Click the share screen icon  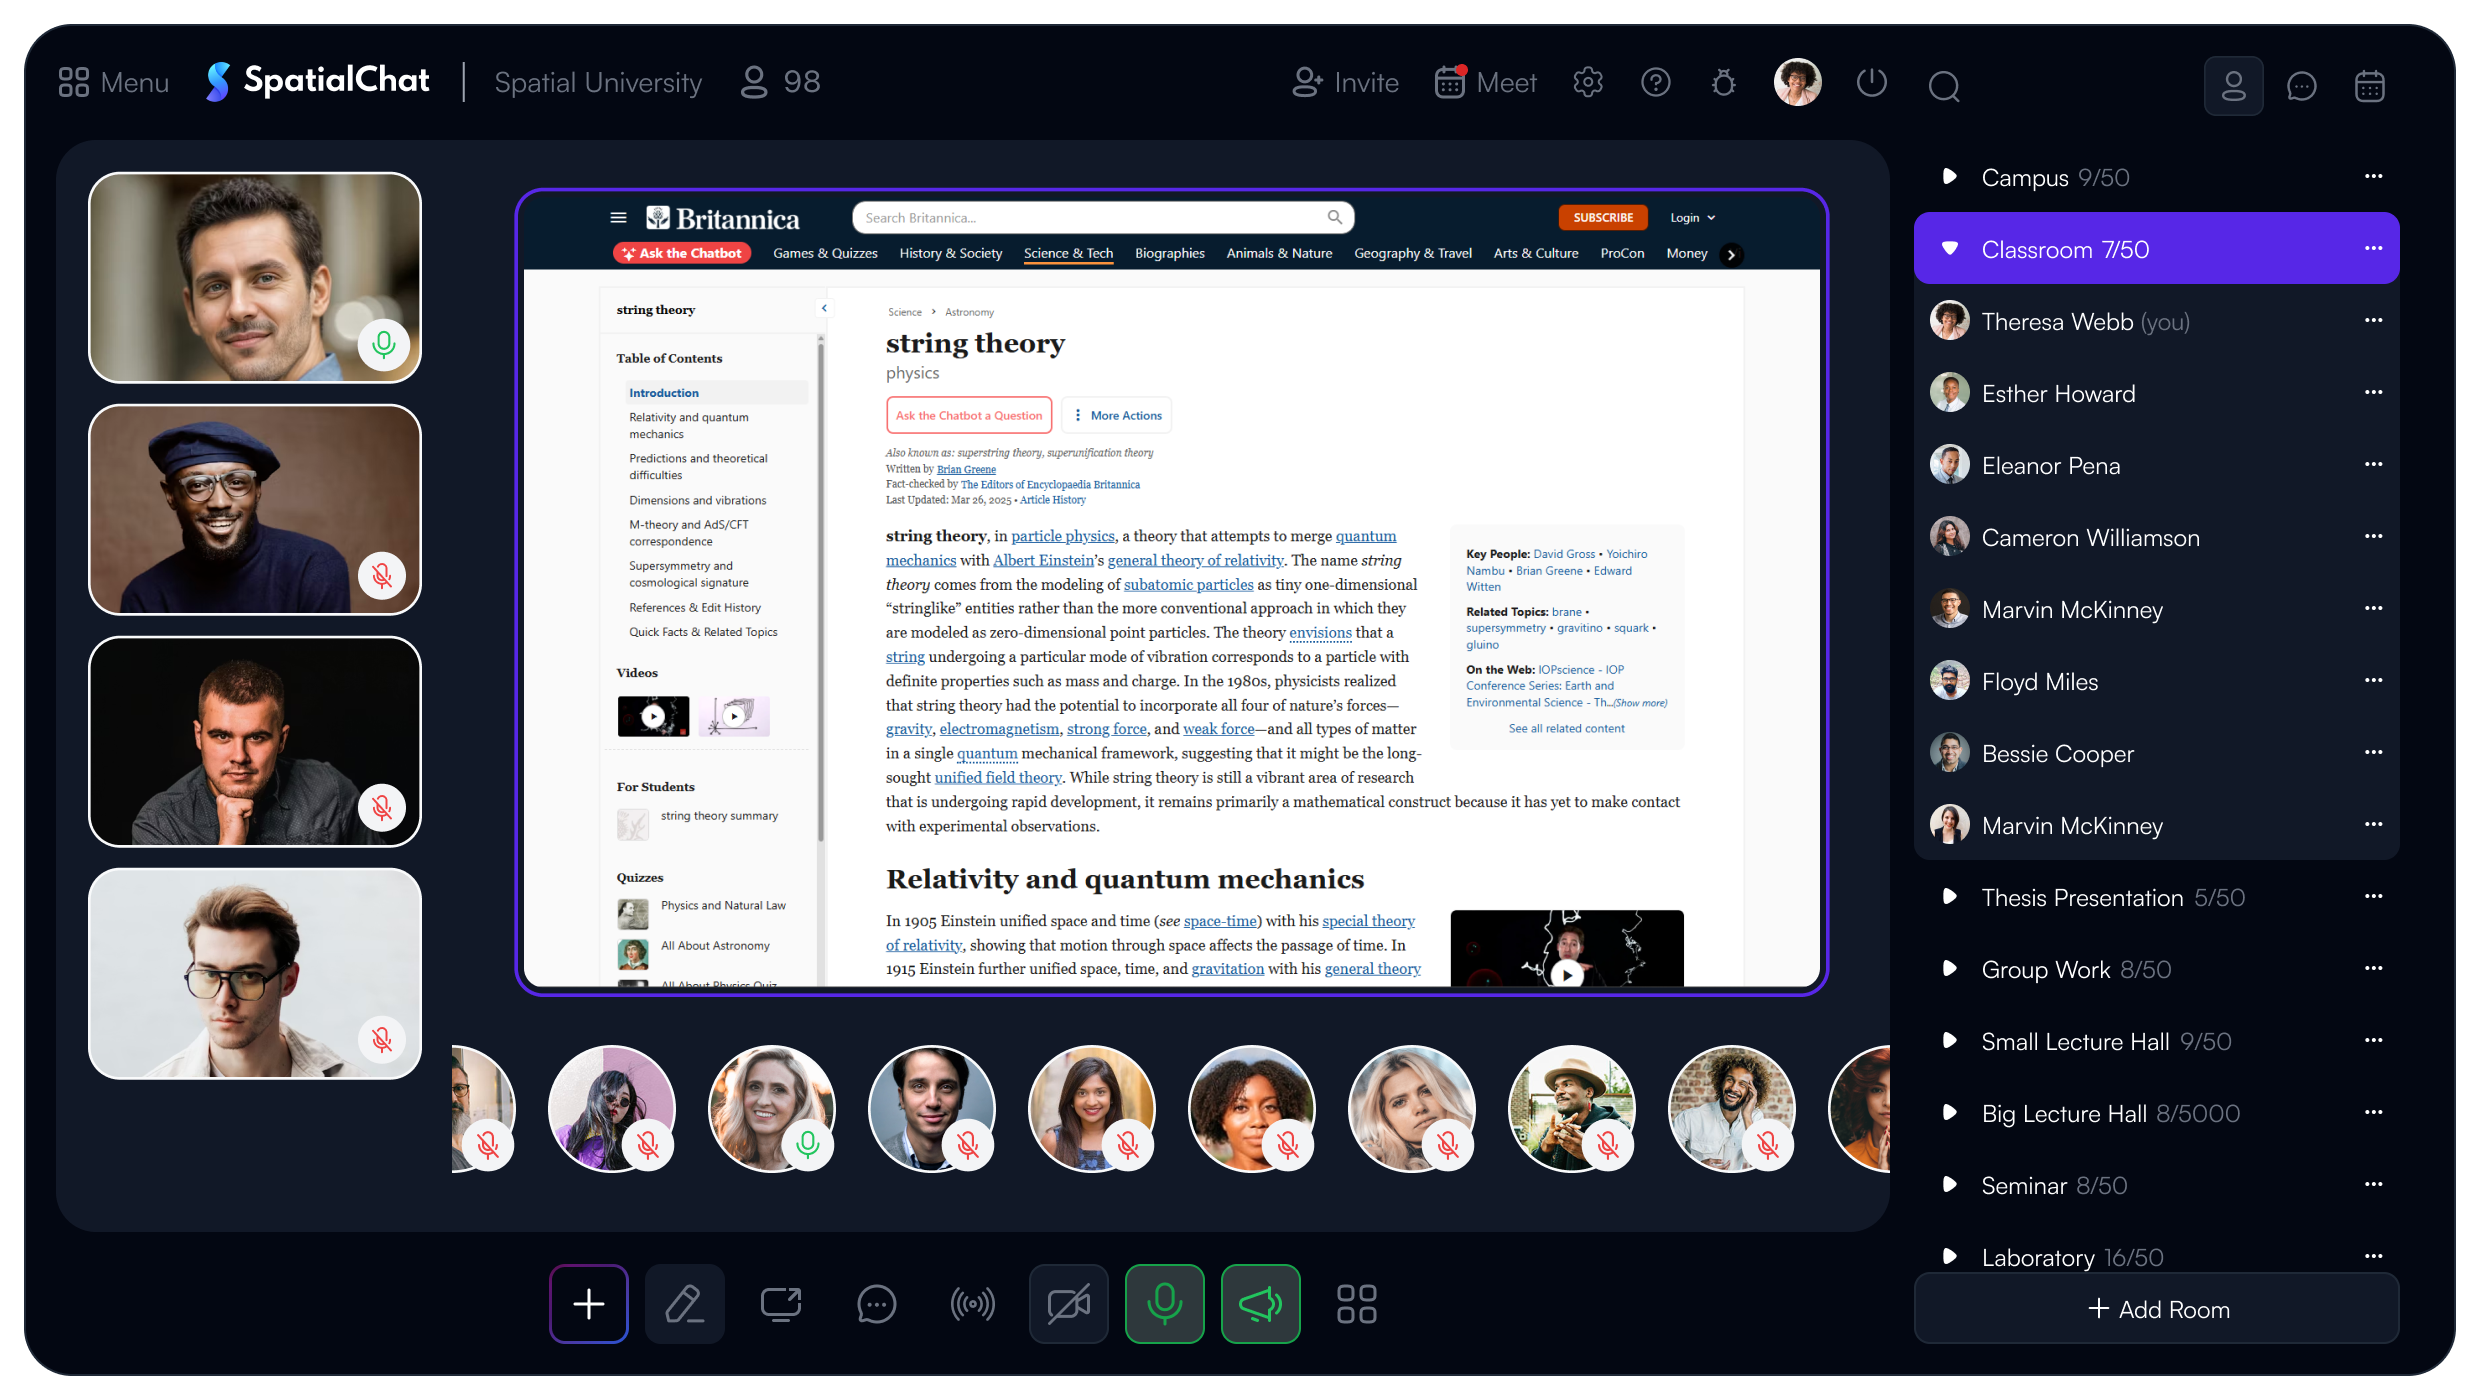pyautogui.click(x=781, y=1304)
